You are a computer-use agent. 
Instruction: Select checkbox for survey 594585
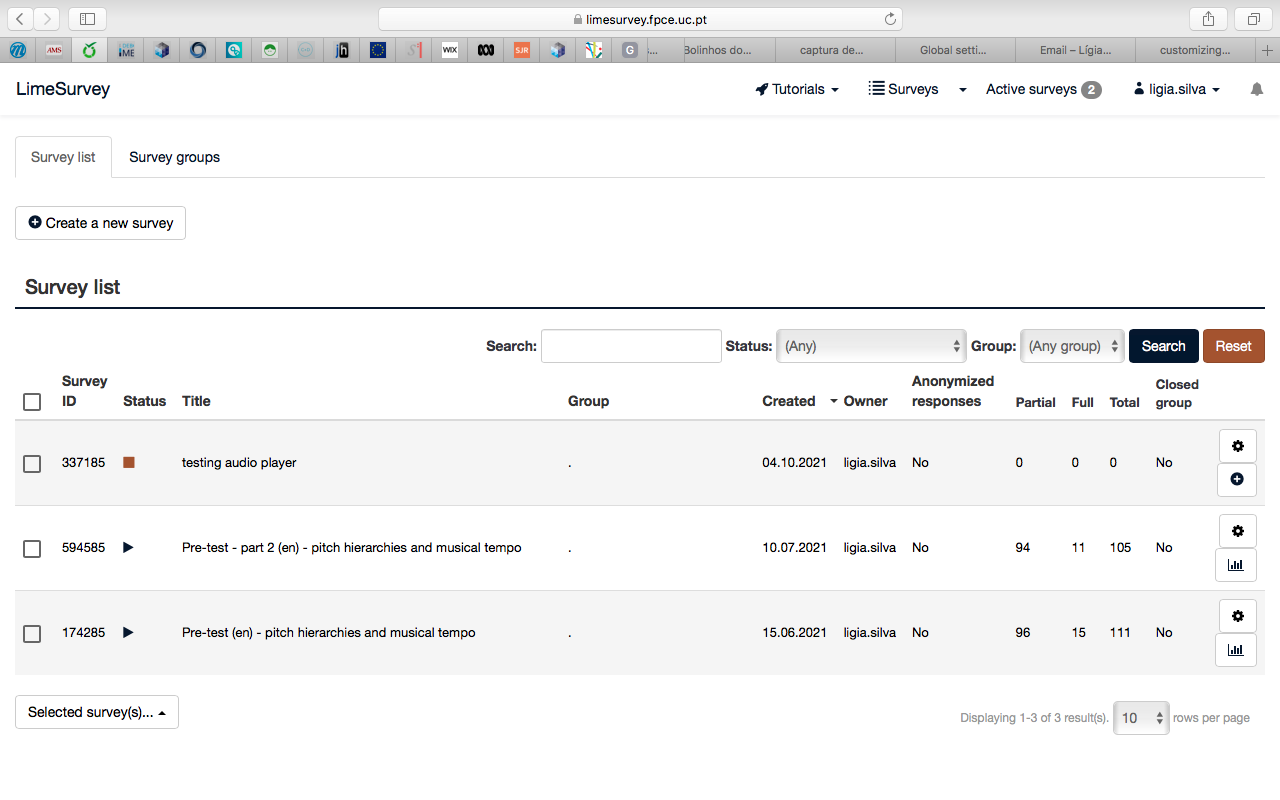click(x=32, y=548)
